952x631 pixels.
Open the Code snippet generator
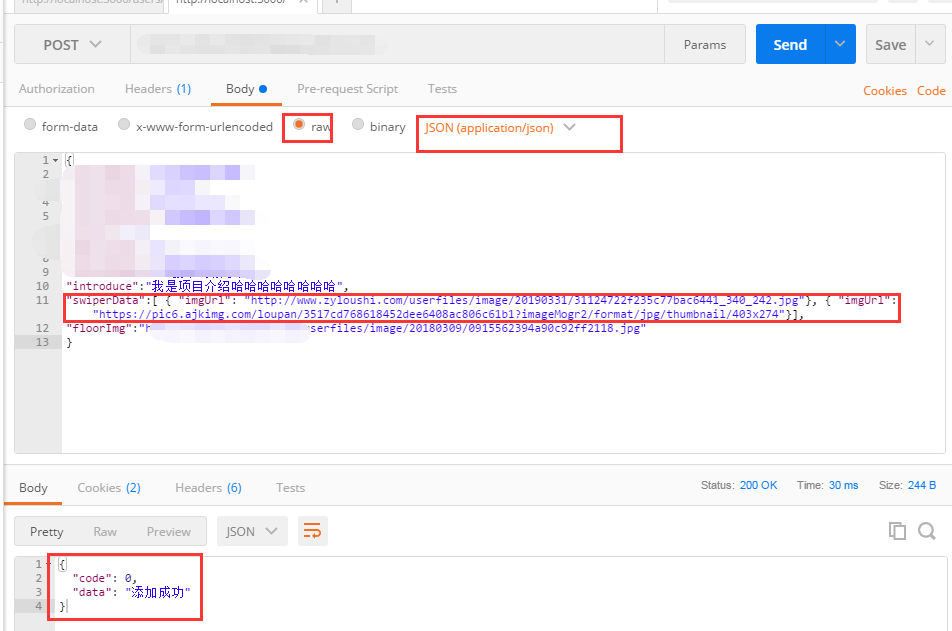931,90
